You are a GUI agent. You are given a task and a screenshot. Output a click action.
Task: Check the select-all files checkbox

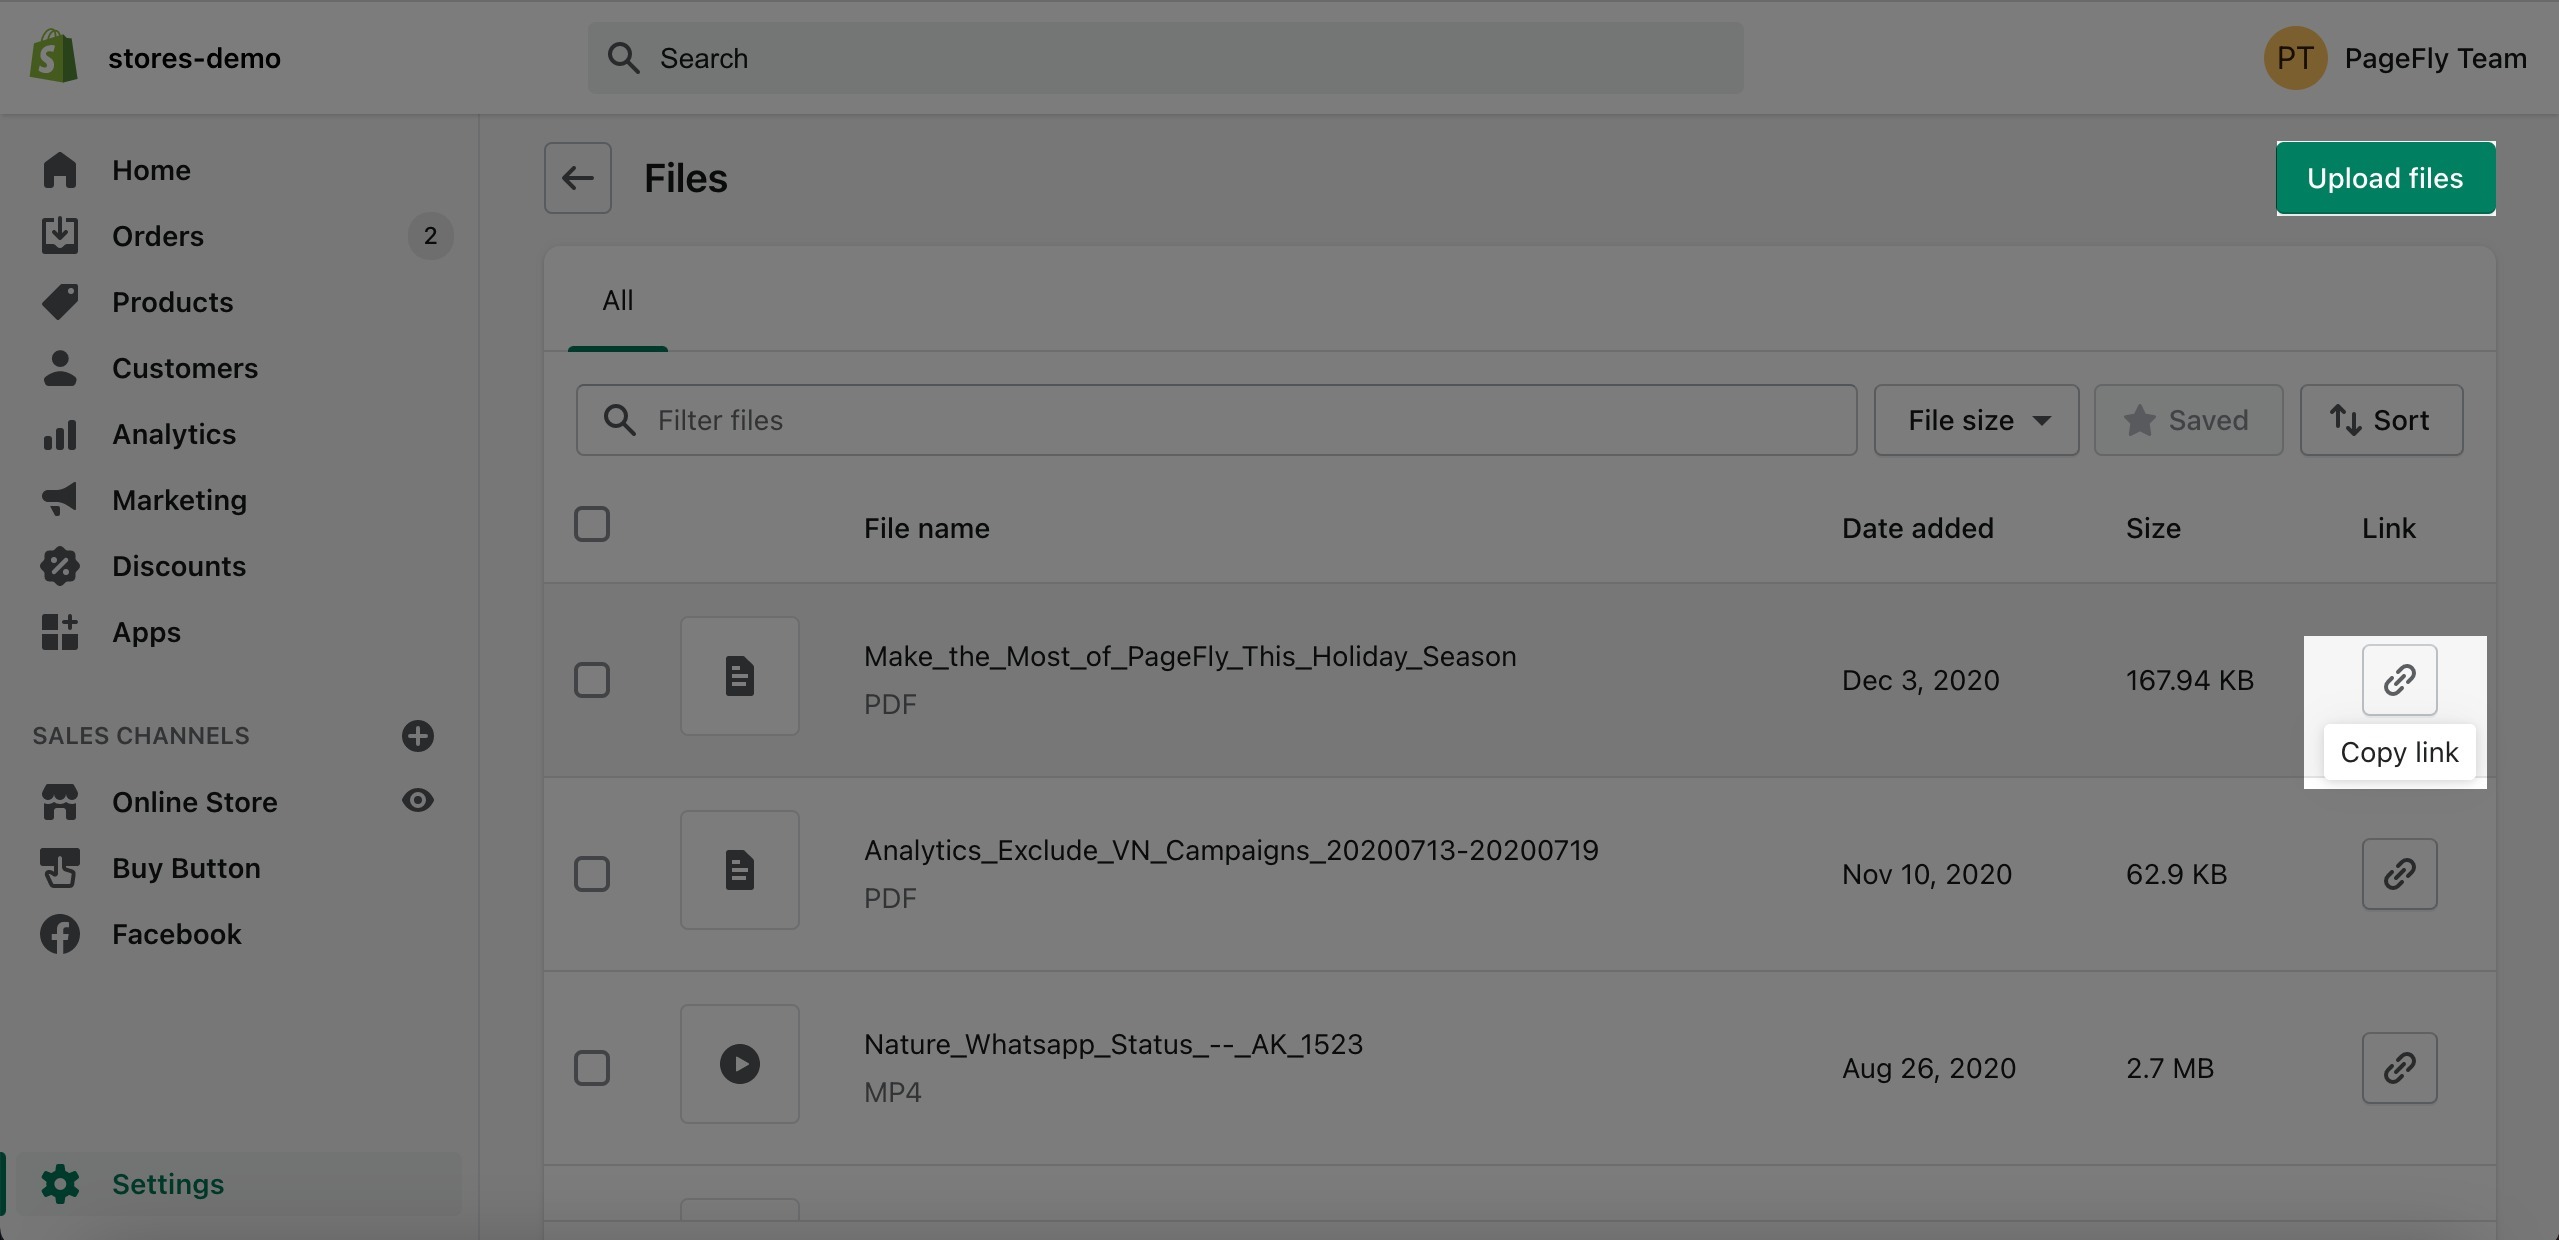point(592,524)
